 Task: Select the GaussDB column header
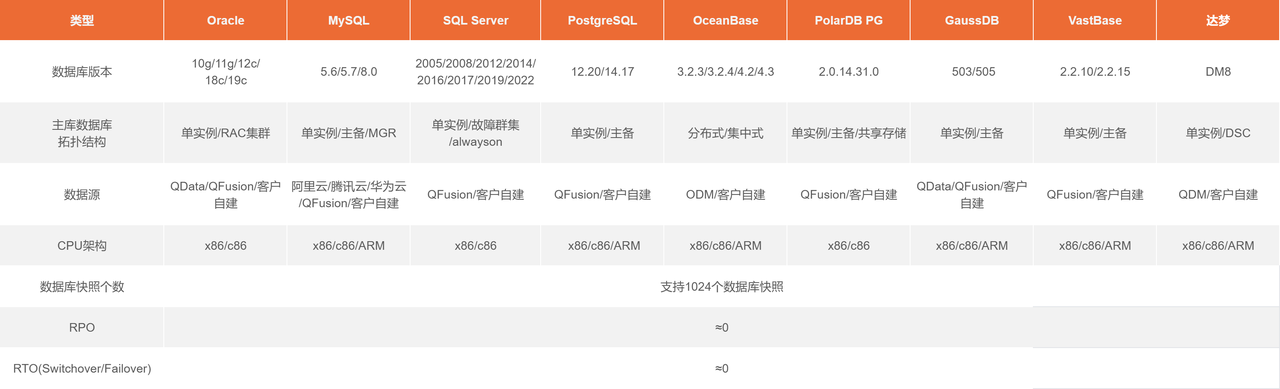pos(971,20)
